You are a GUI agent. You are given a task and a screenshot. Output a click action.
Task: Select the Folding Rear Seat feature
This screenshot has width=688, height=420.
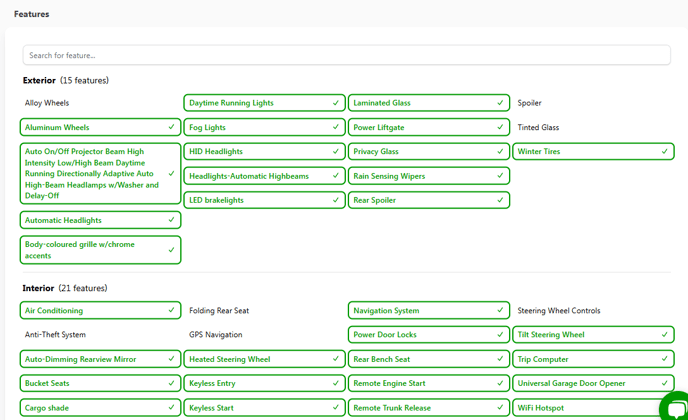[x=265, y=310]
